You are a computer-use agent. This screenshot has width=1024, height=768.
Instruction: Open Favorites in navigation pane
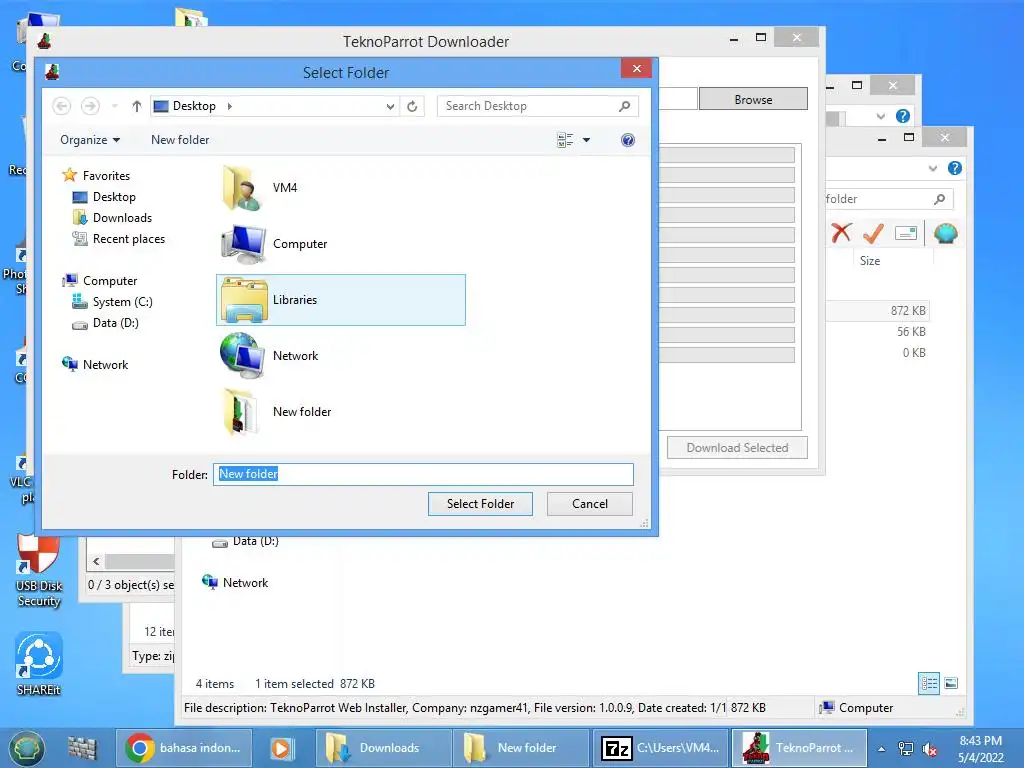(96, 175)
